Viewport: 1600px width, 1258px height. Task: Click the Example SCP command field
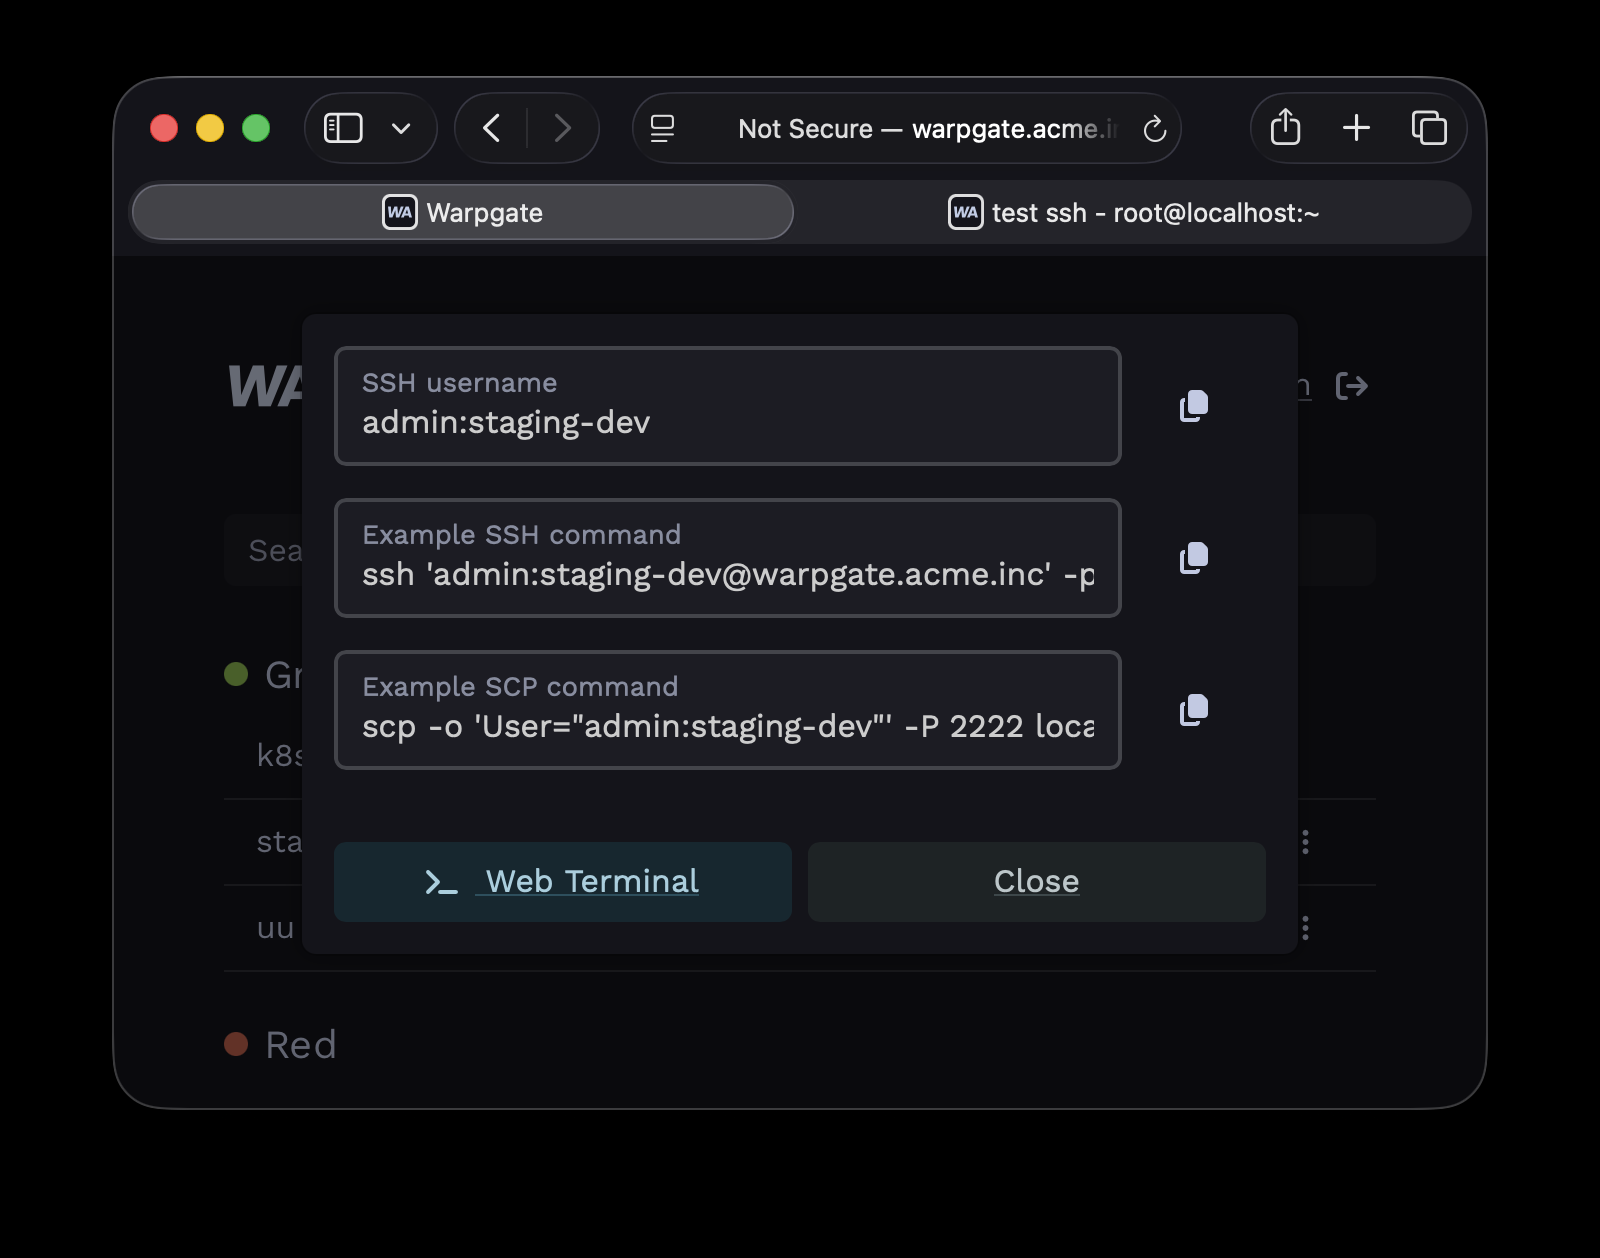(x=728, y=710)
